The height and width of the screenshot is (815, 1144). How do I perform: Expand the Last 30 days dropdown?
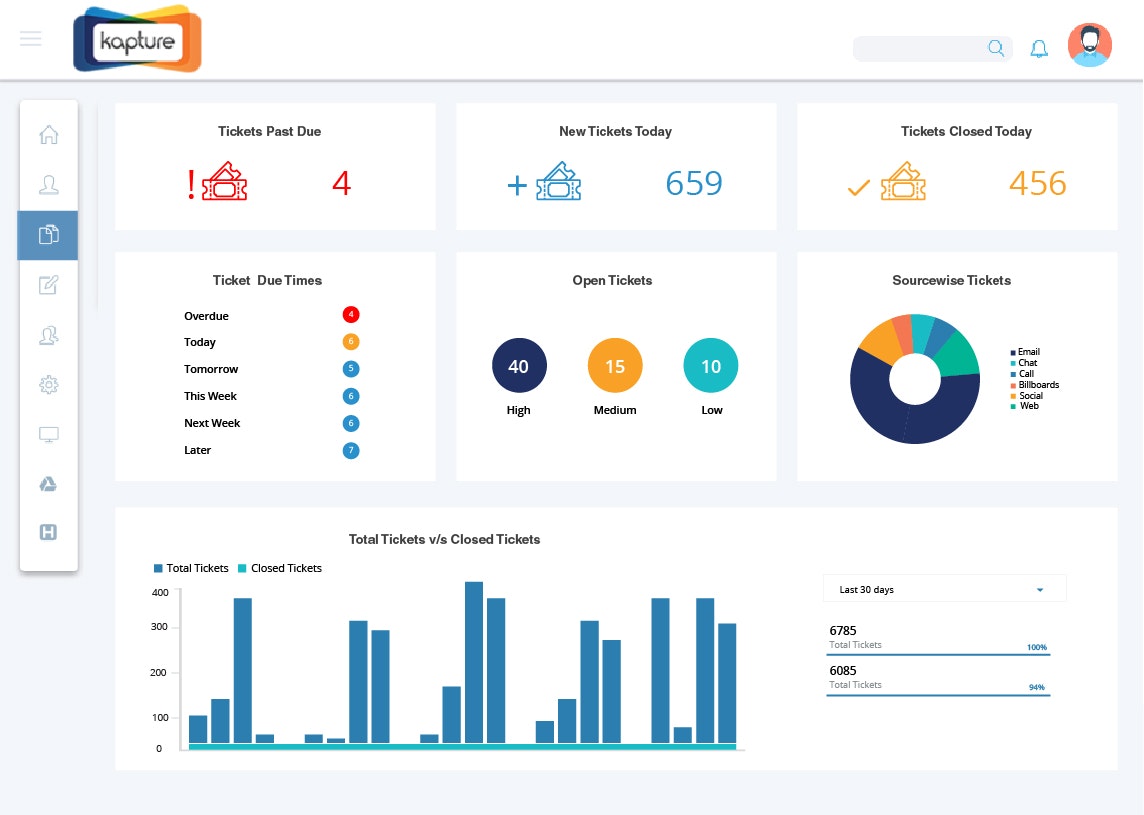coord(944,589)
